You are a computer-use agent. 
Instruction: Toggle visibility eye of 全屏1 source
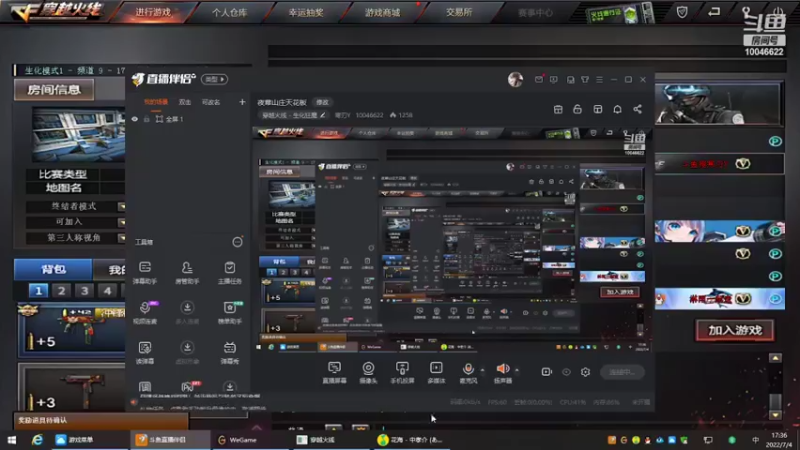135,119
